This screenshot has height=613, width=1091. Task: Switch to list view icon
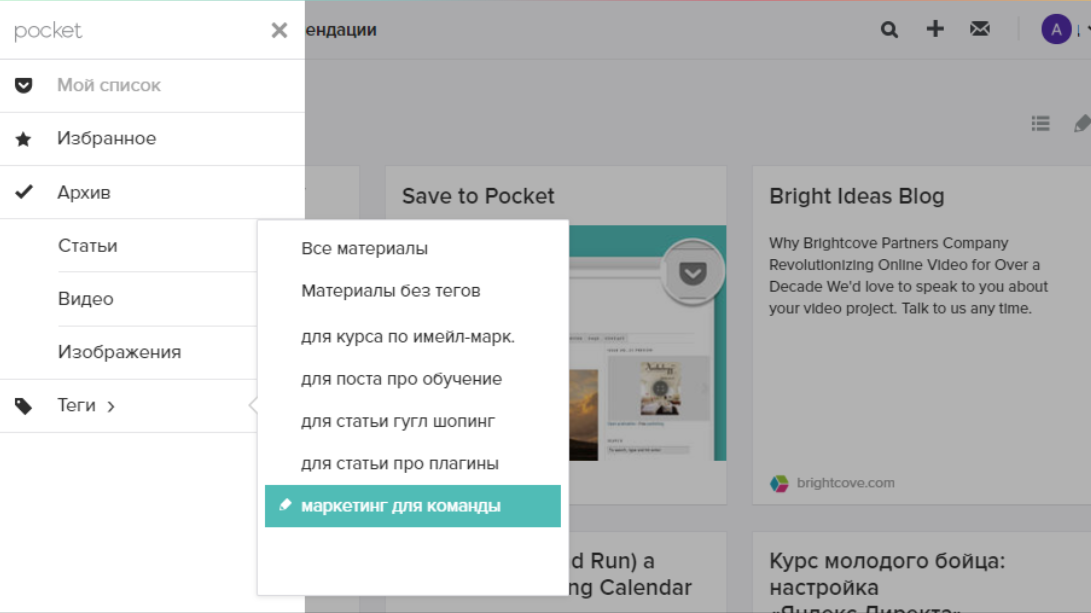pyautogui.click(x=1040, y=123)
